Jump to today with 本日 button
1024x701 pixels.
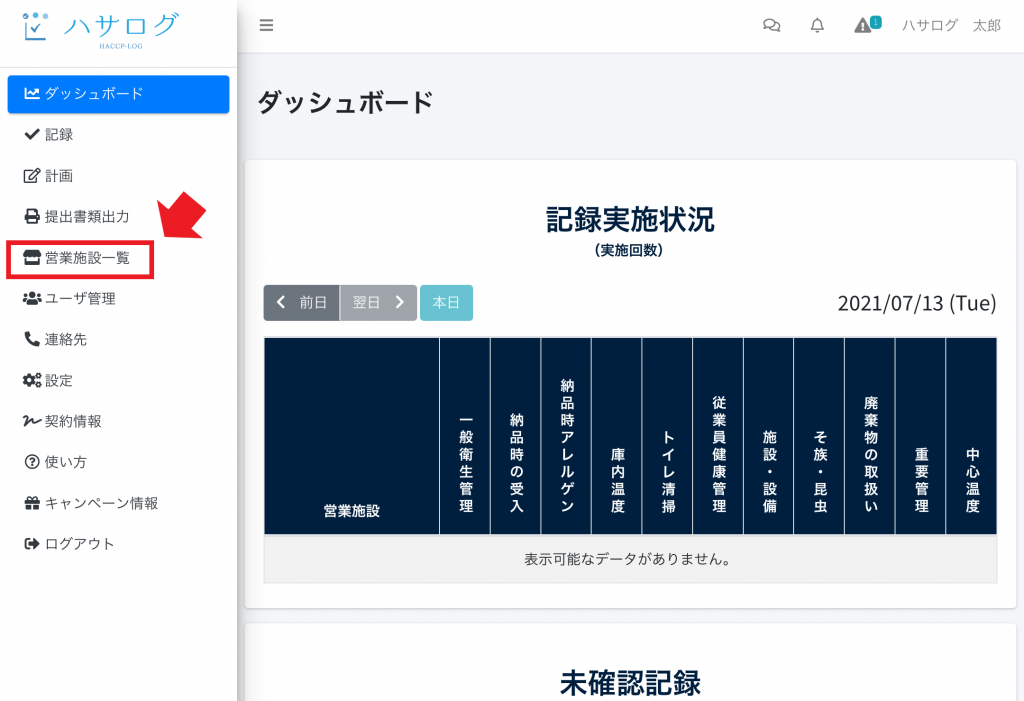[446, 302]
